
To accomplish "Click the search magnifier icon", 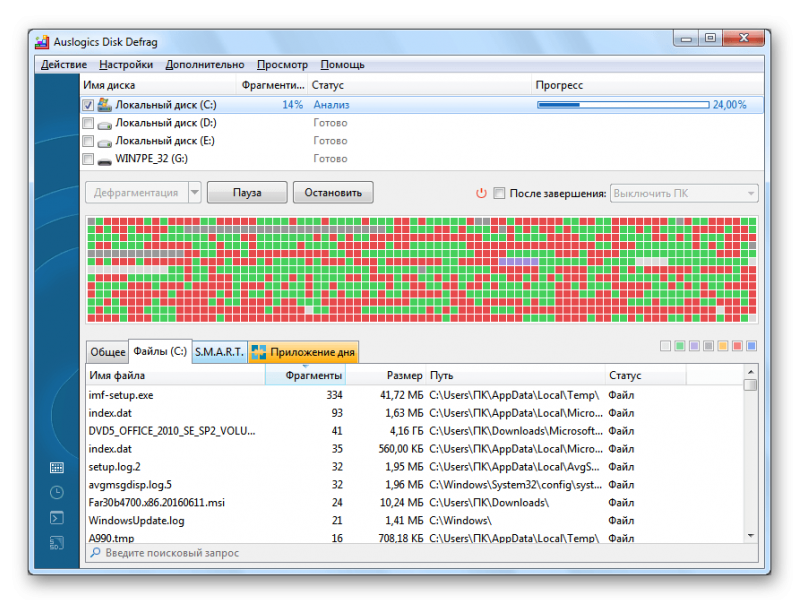I will [95, 552].
